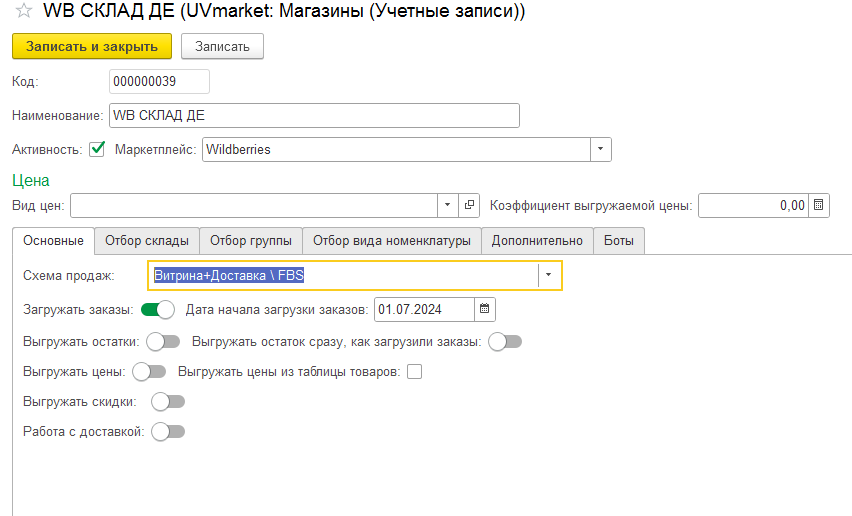Viewport: 852px width, 516px height.
Task: Switch to the 'Отбор склады' tab
Action: point(147,241)
